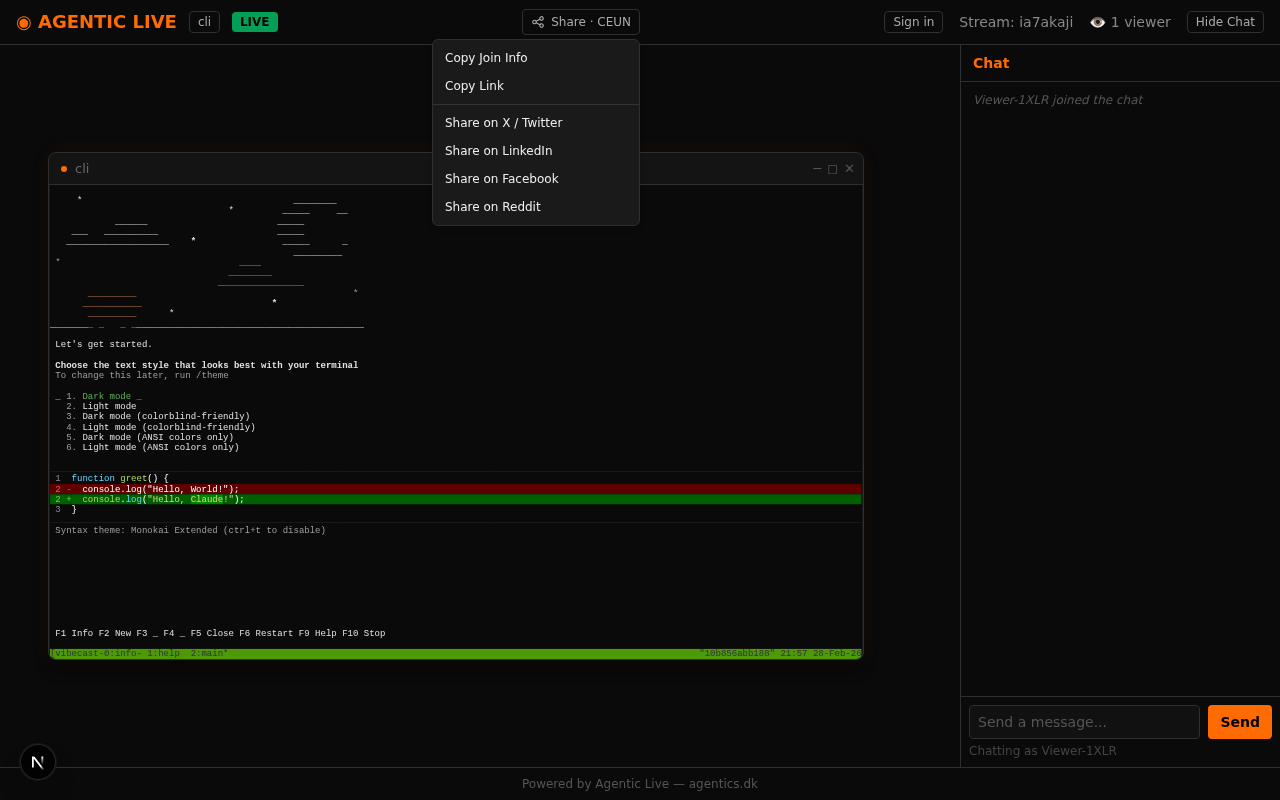Close the cli terminal window
Viewport: 1280px width, 800px height.
coord(849,169)
